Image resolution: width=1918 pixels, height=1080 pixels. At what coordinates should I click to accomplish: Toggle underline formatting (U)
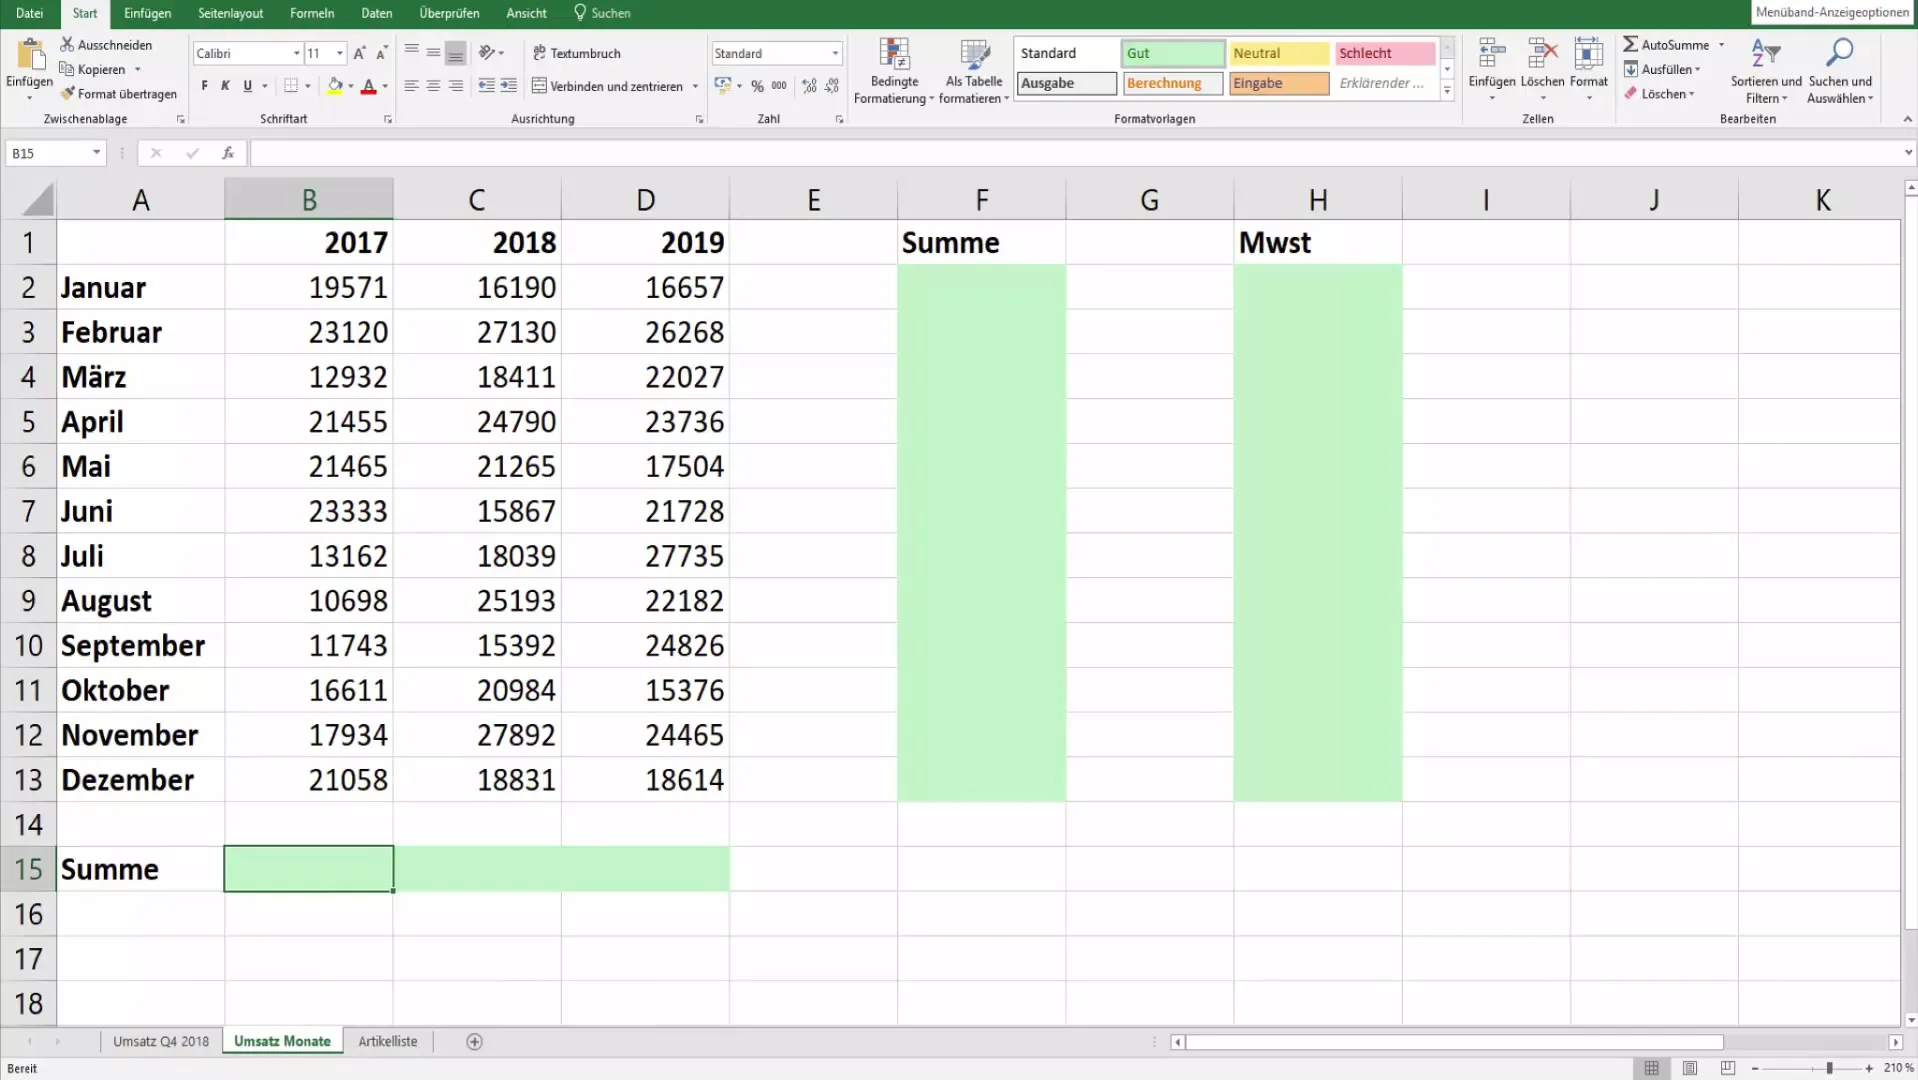coord(248,86)
